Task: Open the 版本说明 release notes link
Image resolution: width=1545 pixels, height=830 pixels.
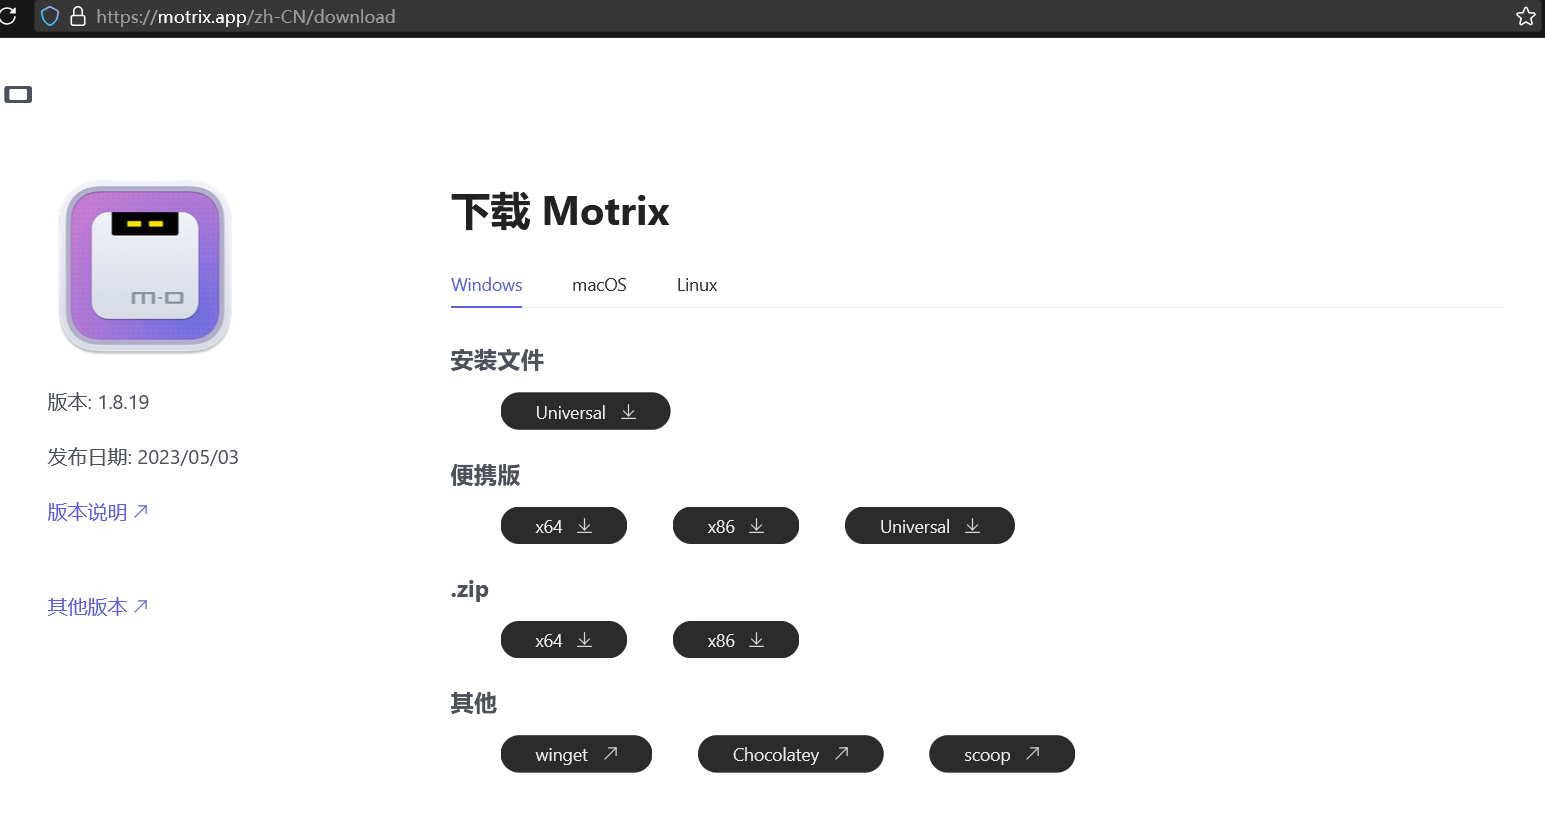Action: (98, 512)
